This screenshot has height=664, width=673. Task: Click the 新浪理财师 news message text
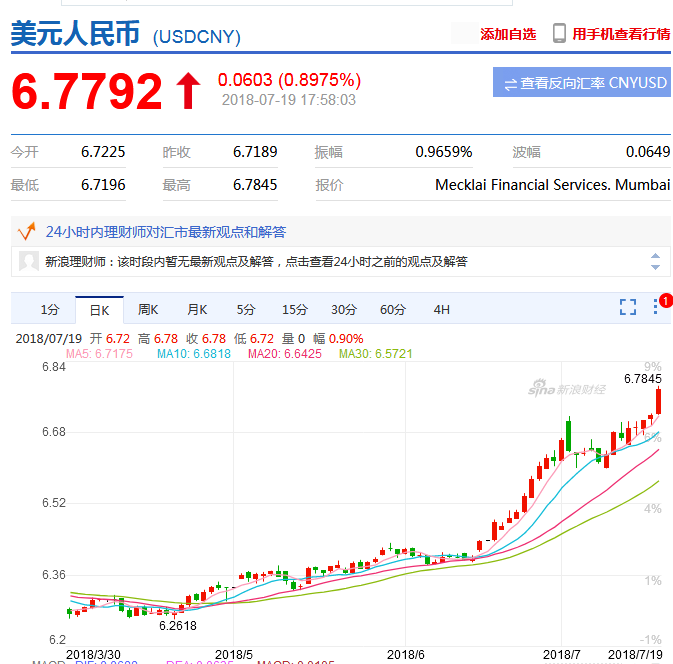[x=256, y=261]
